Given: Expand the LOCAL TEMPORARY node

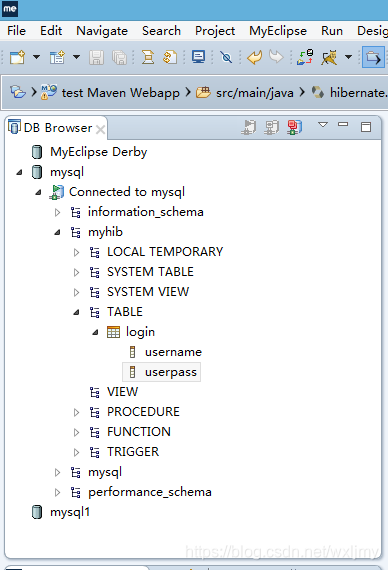Looking at the screenshot, I should tap(76, 252).
